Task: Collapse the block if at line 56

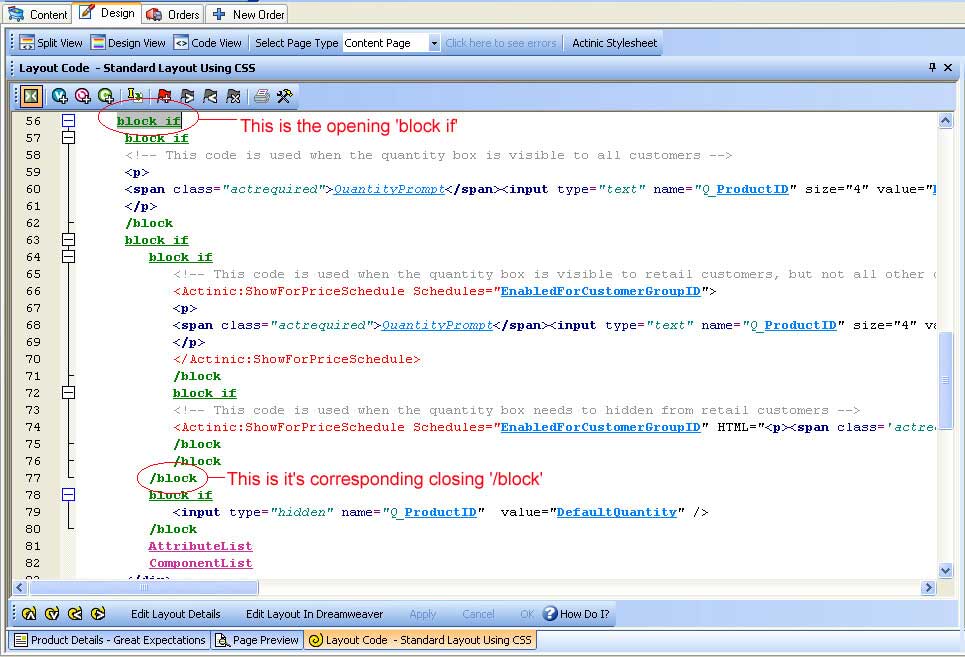Action: point(68,121)
